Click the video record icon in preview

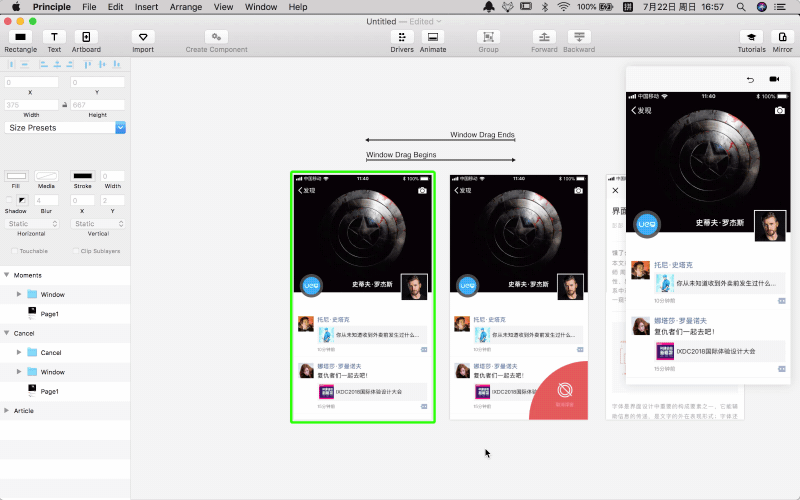point(774,79)
